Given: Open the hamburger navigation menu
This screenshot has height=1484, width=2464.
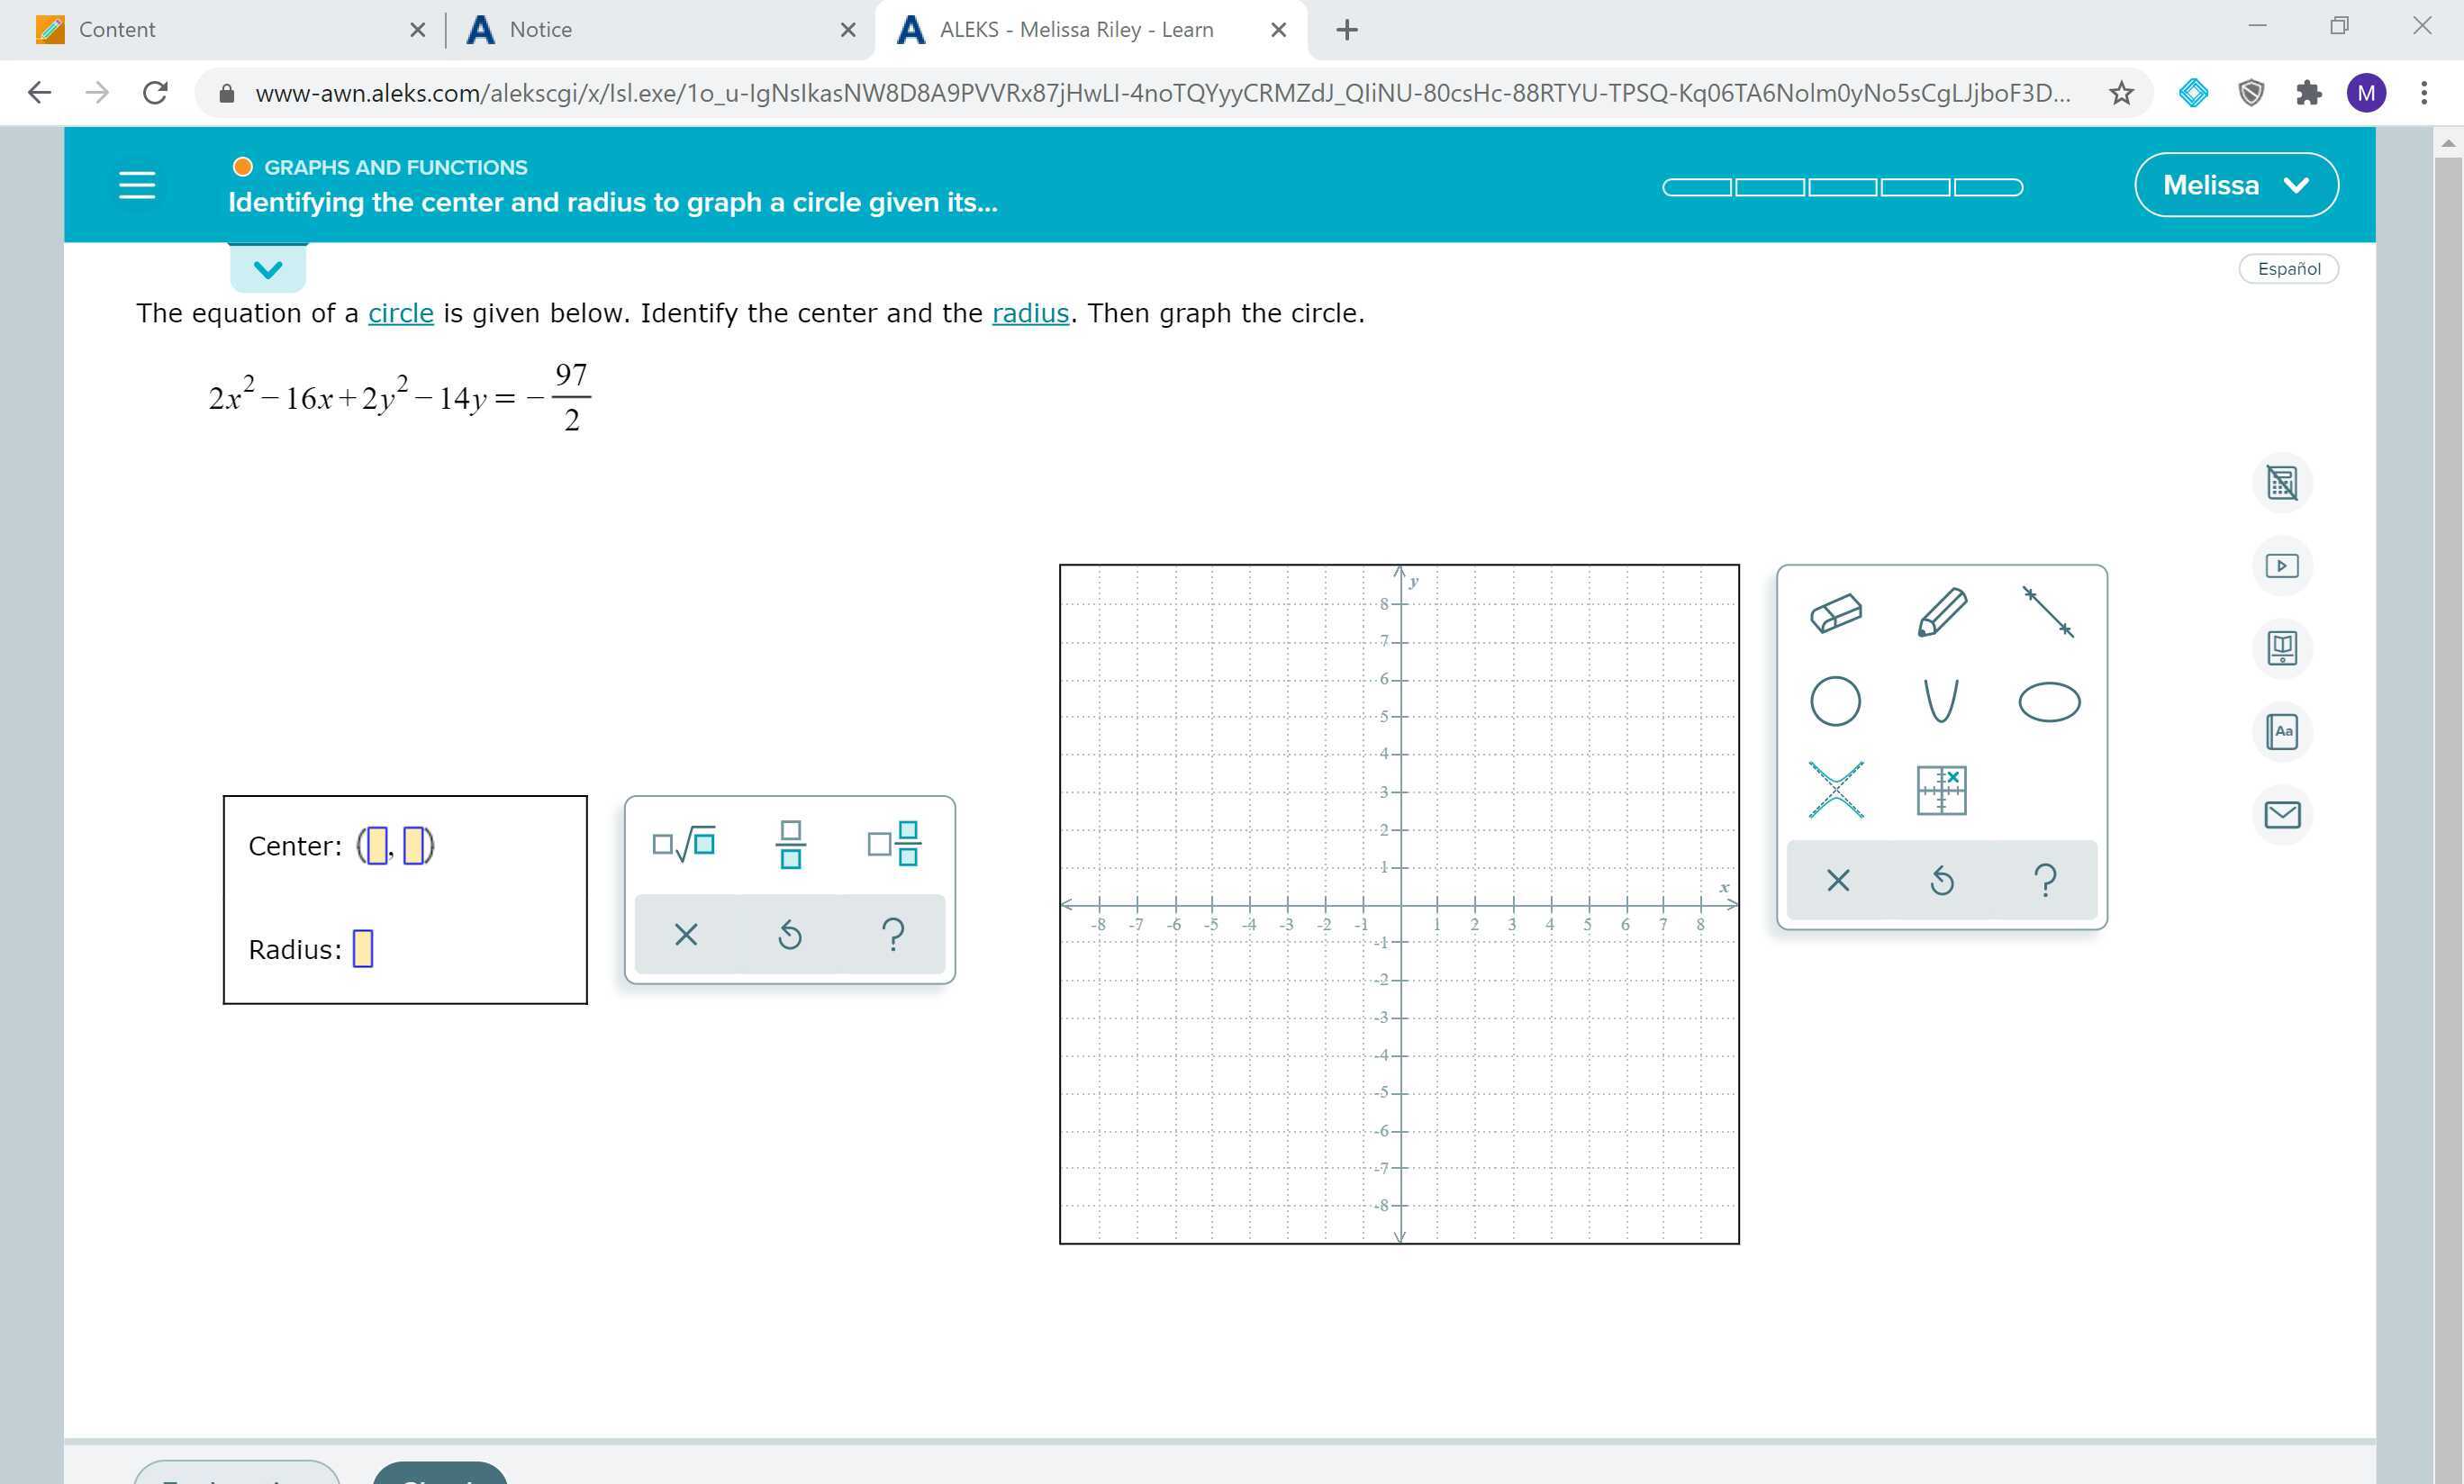Looking at the screenshot, I should coord(137,184).
